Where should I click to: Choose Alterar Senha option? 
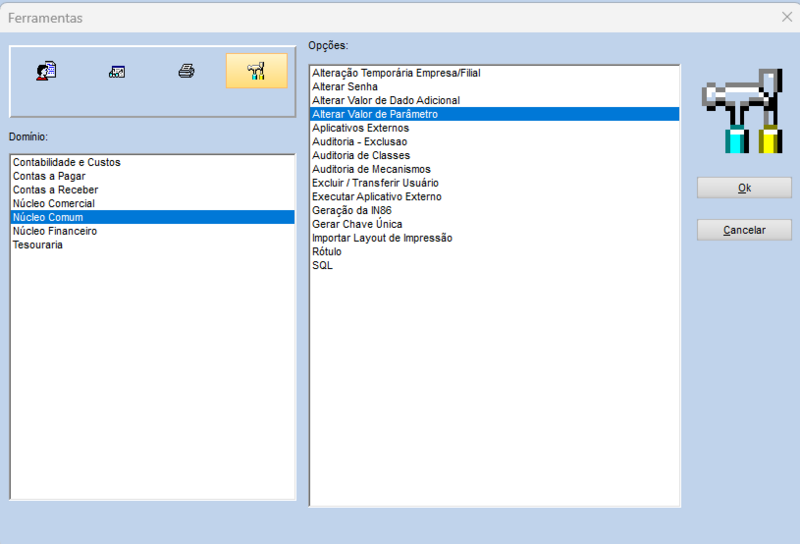(494, 87)
